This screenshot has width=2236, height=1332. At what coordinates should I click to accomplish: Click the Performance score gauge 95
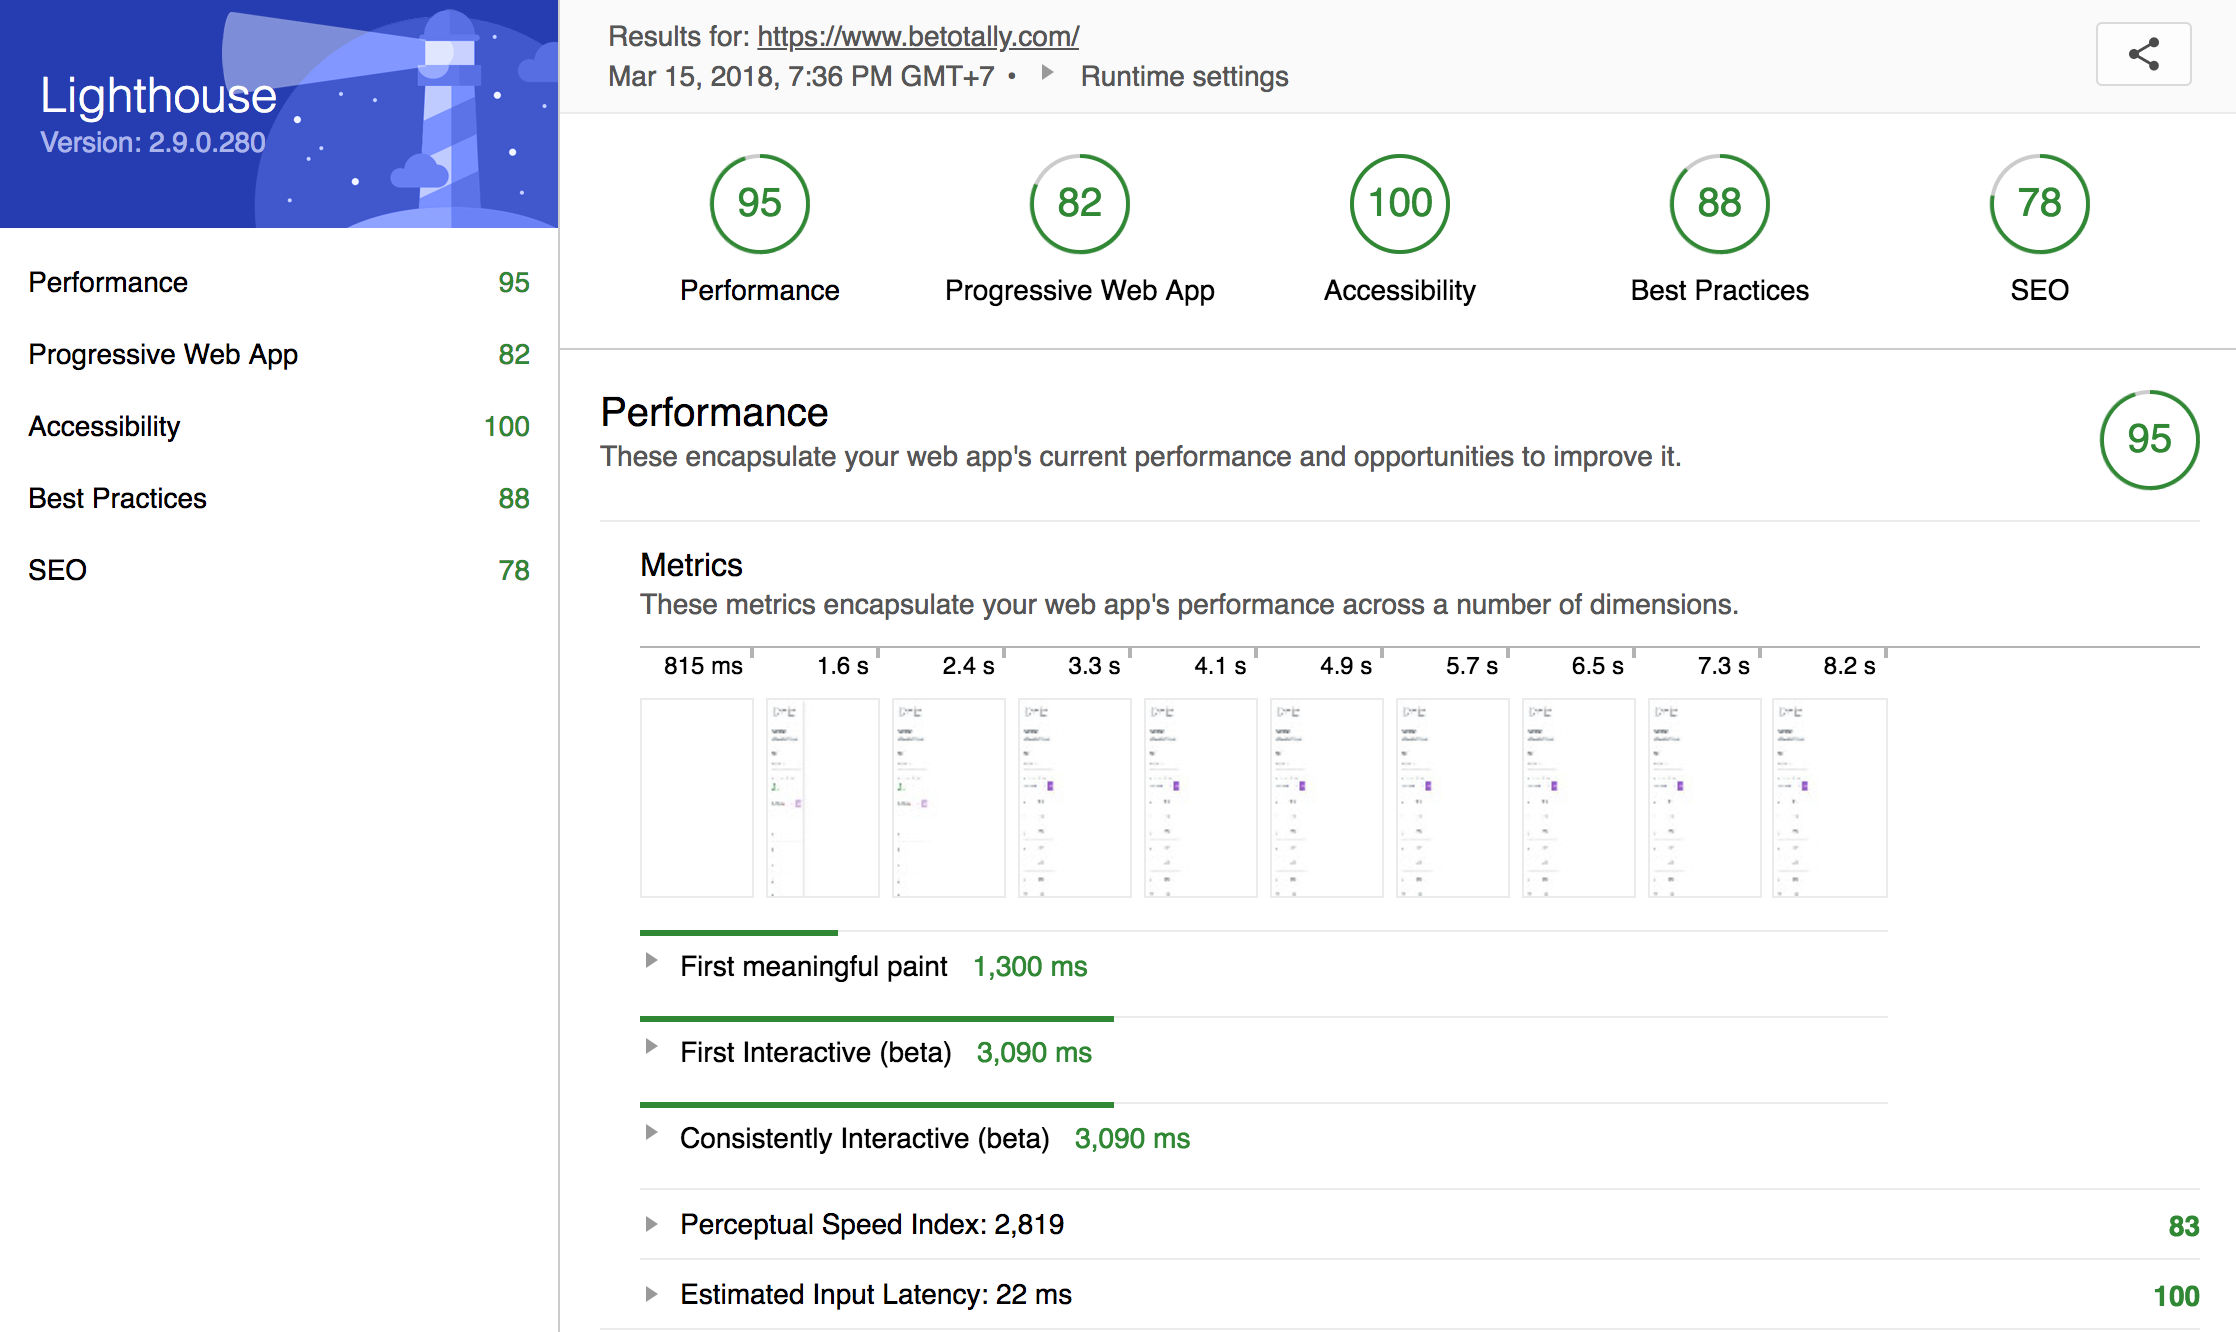pyautogui.click(x=759, y=204)
